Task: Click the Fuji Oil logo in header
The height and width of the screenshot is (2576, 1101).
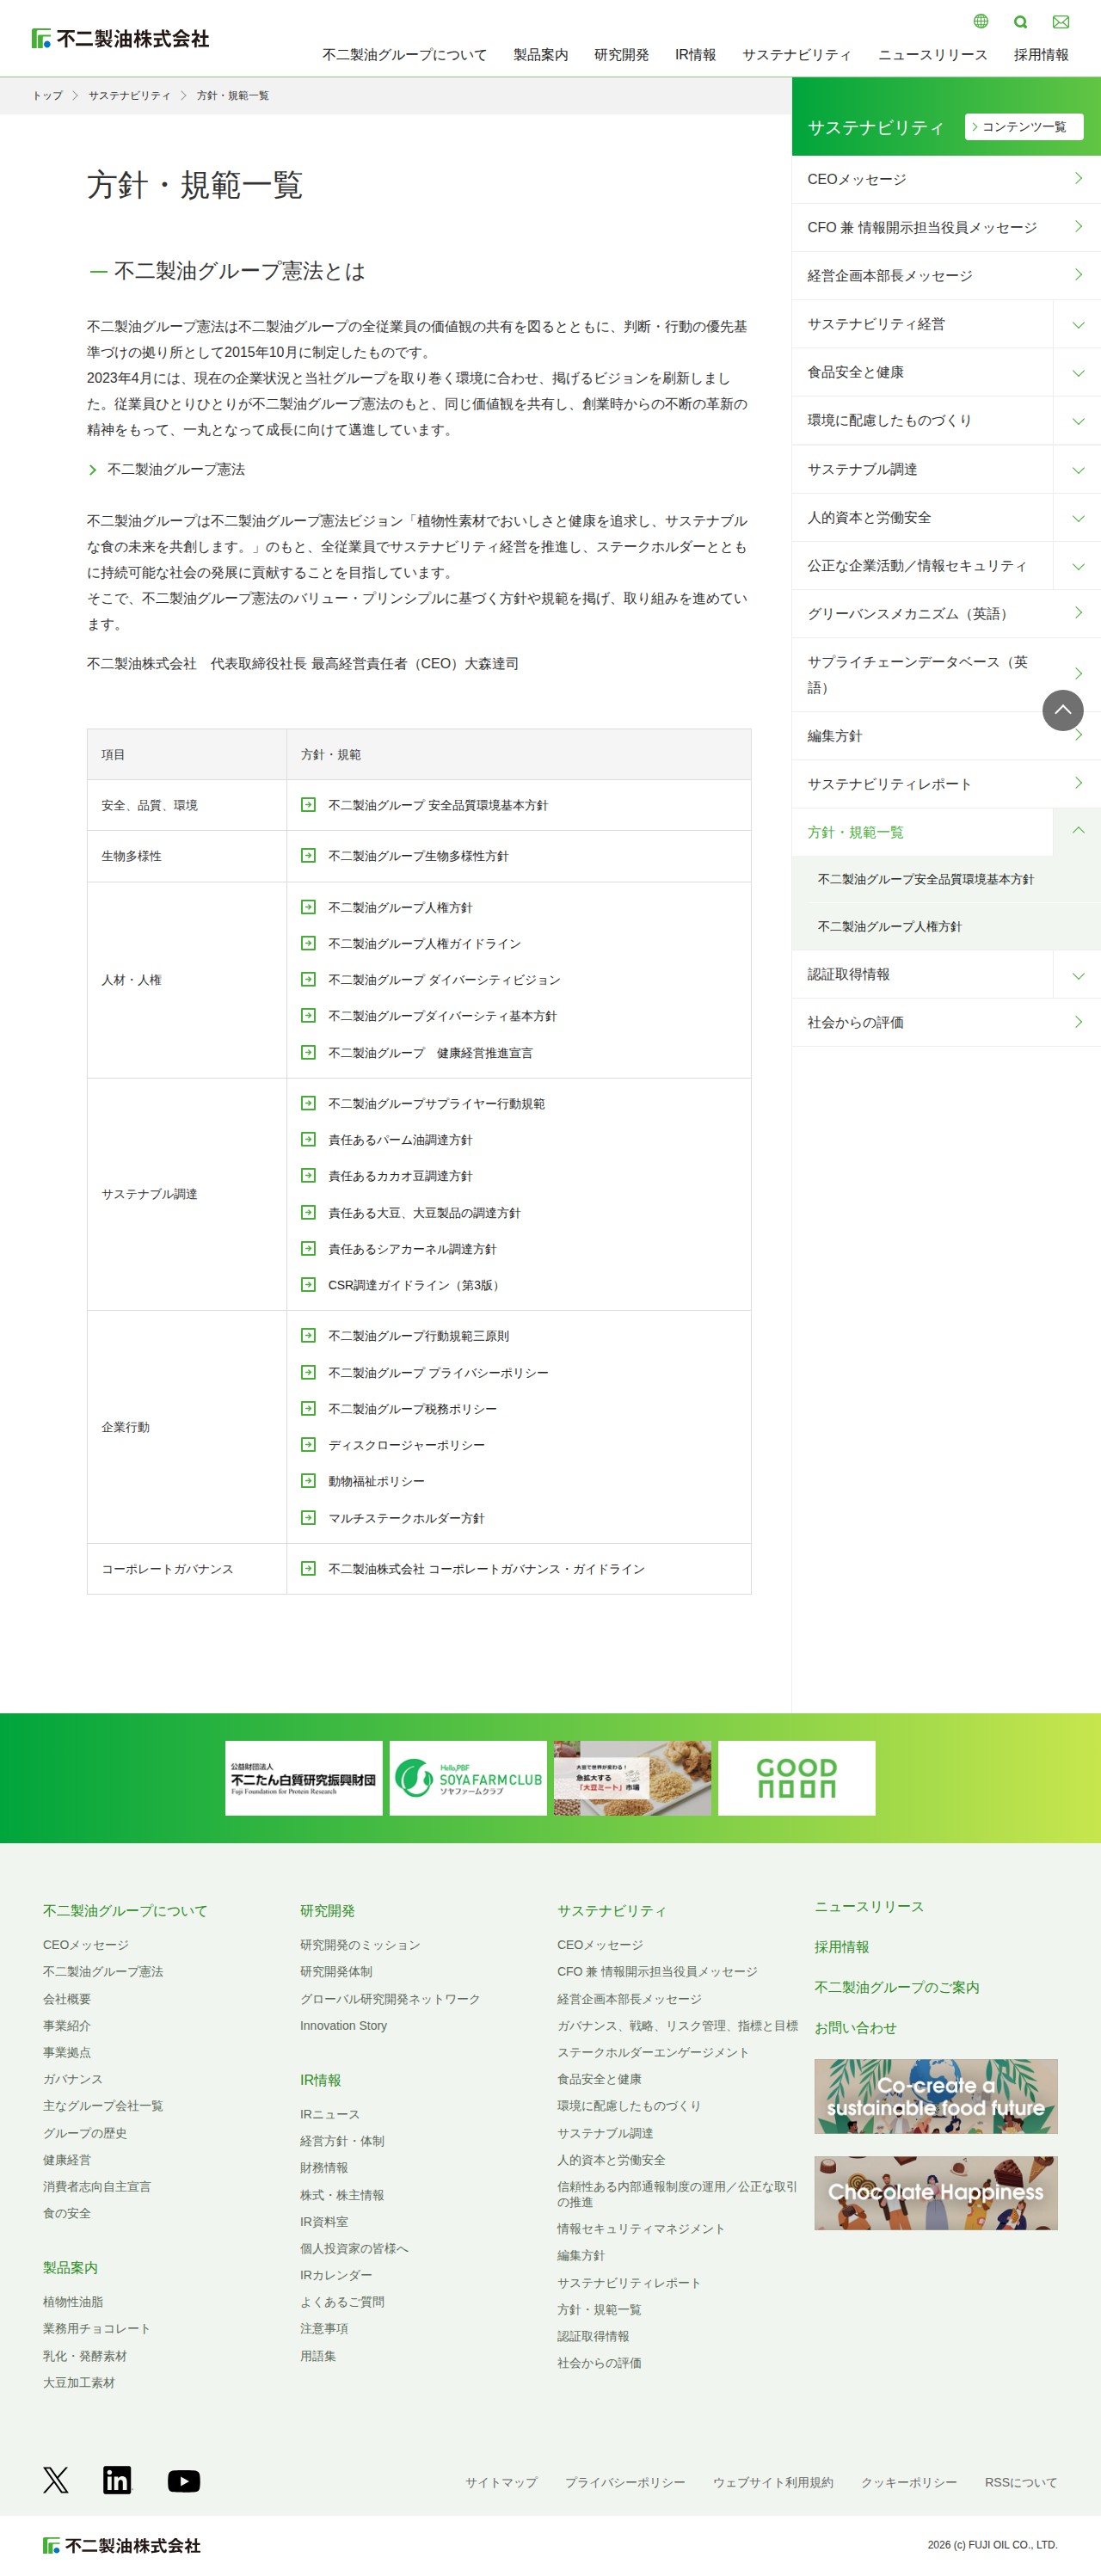Action: coord(120,38)
